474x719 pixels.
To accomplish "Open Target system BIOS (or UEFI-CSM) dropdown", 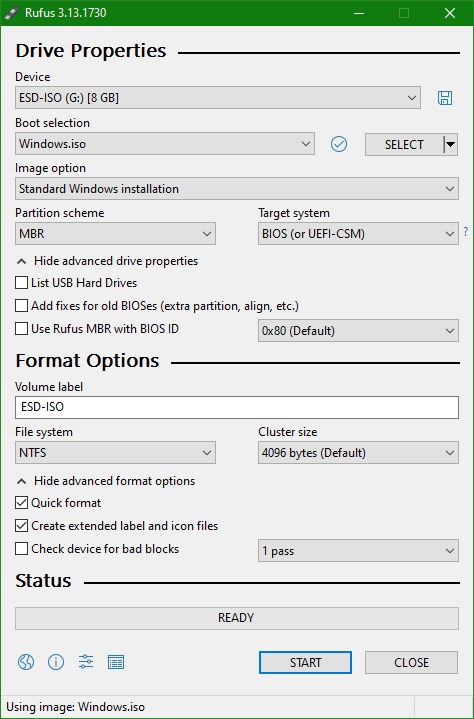I will click(358, 234).
